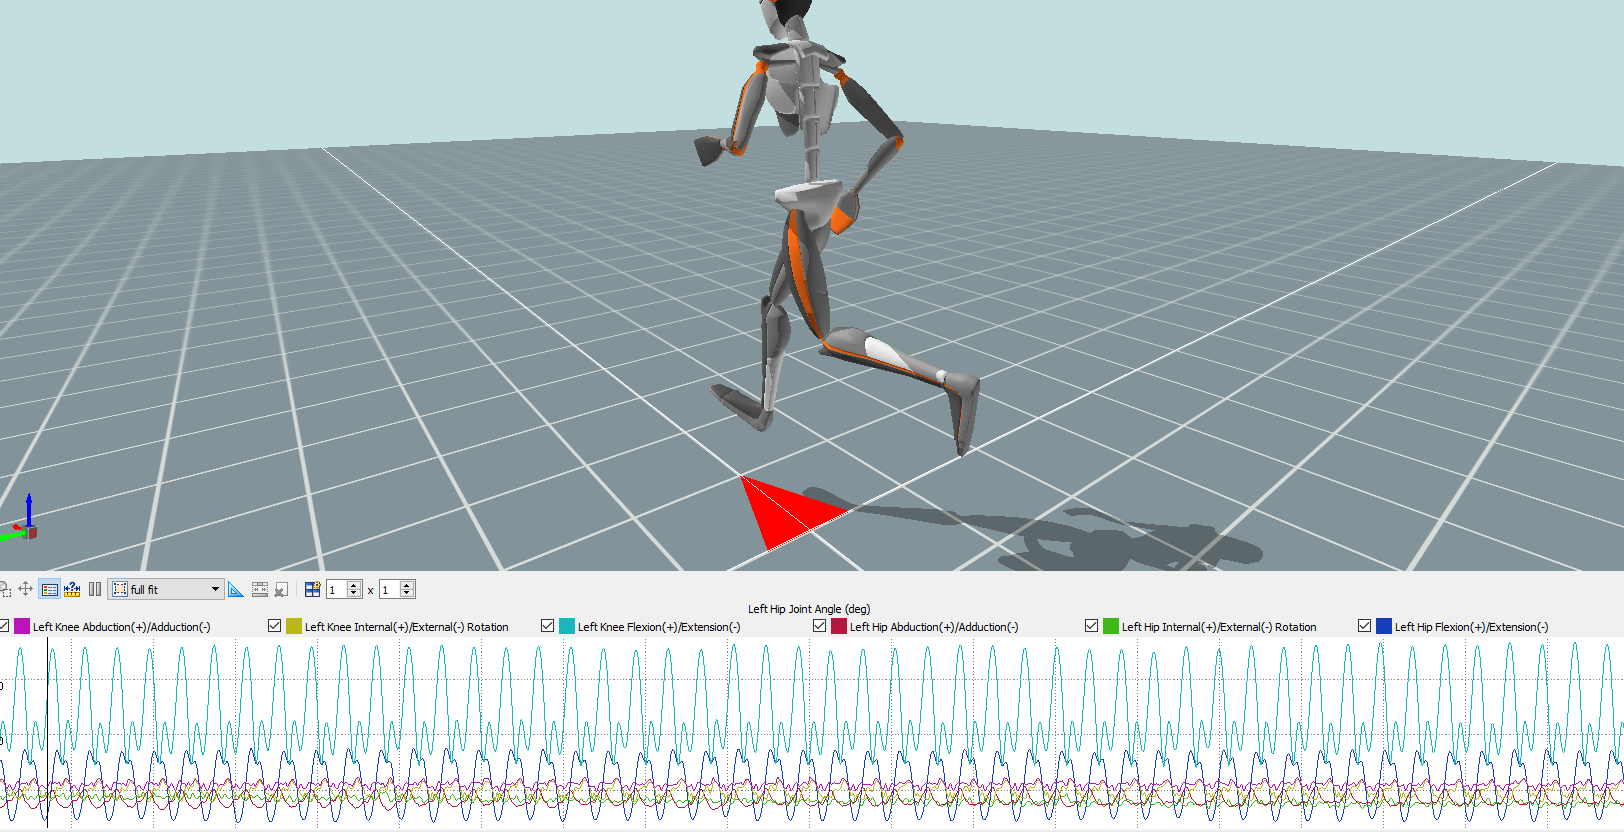Click the chart rows number field
Image resolution: width=1624 pixels, height=832 pixels.
337,590
